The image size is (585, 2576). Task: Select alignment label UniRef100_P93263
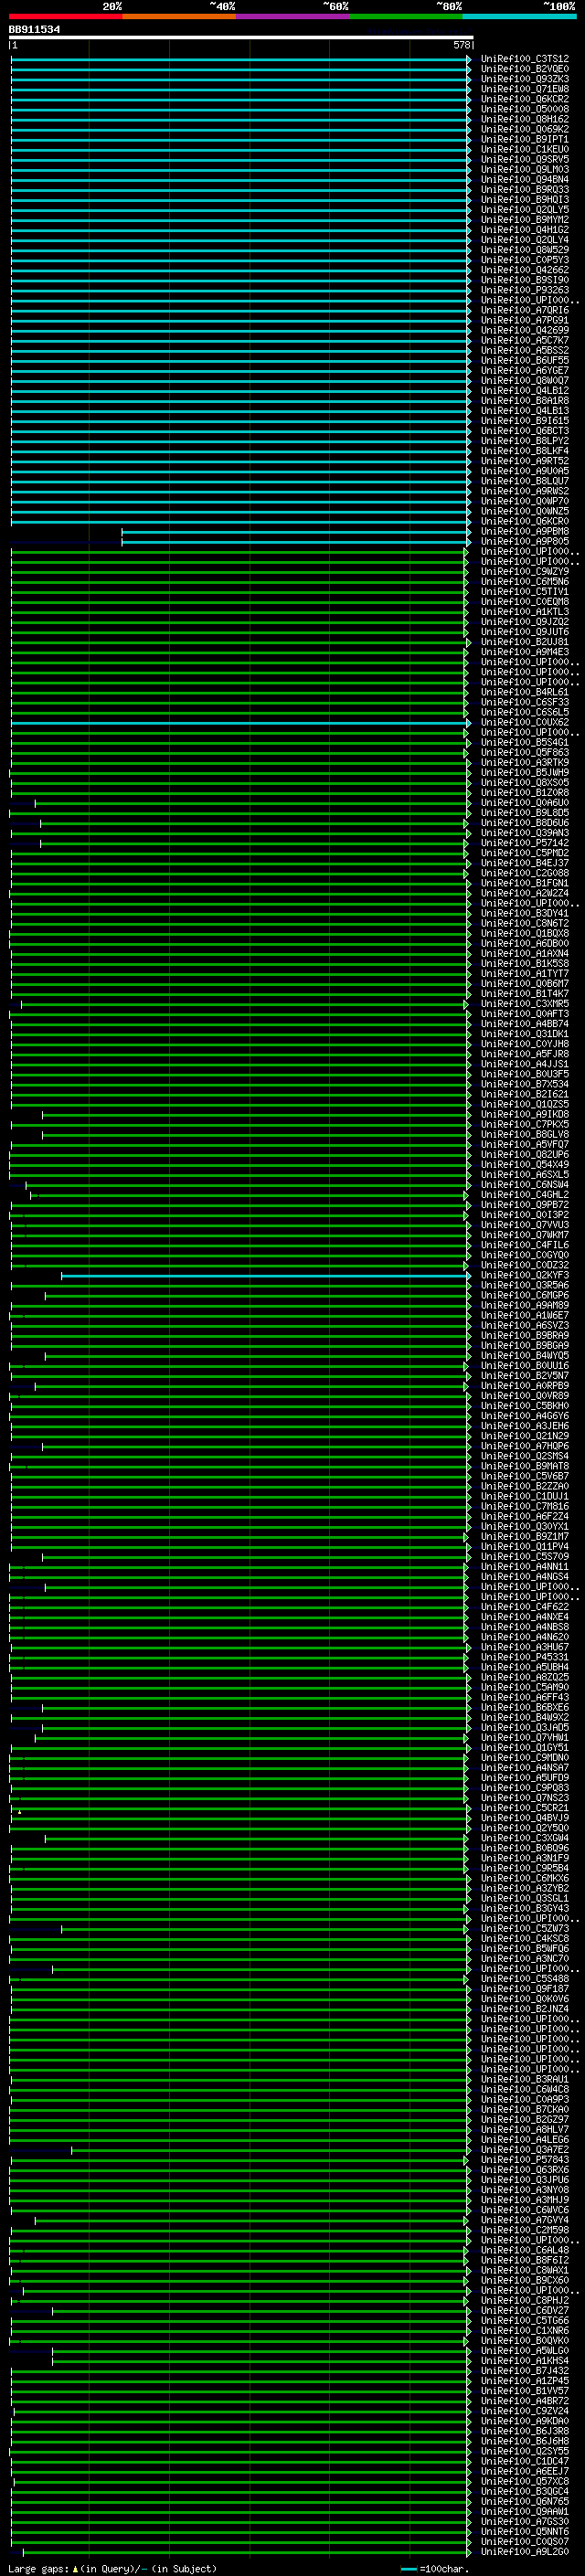click(524, 290)
